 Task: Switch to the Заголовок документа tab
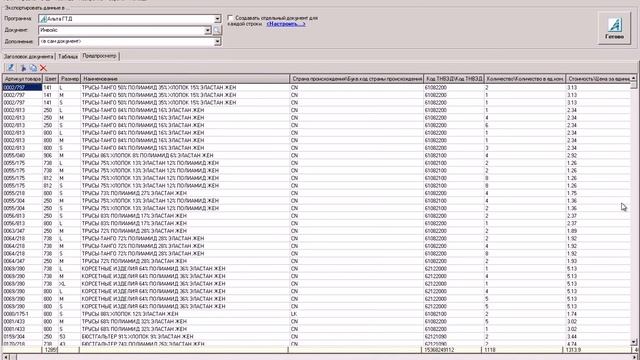click(29, 56)
